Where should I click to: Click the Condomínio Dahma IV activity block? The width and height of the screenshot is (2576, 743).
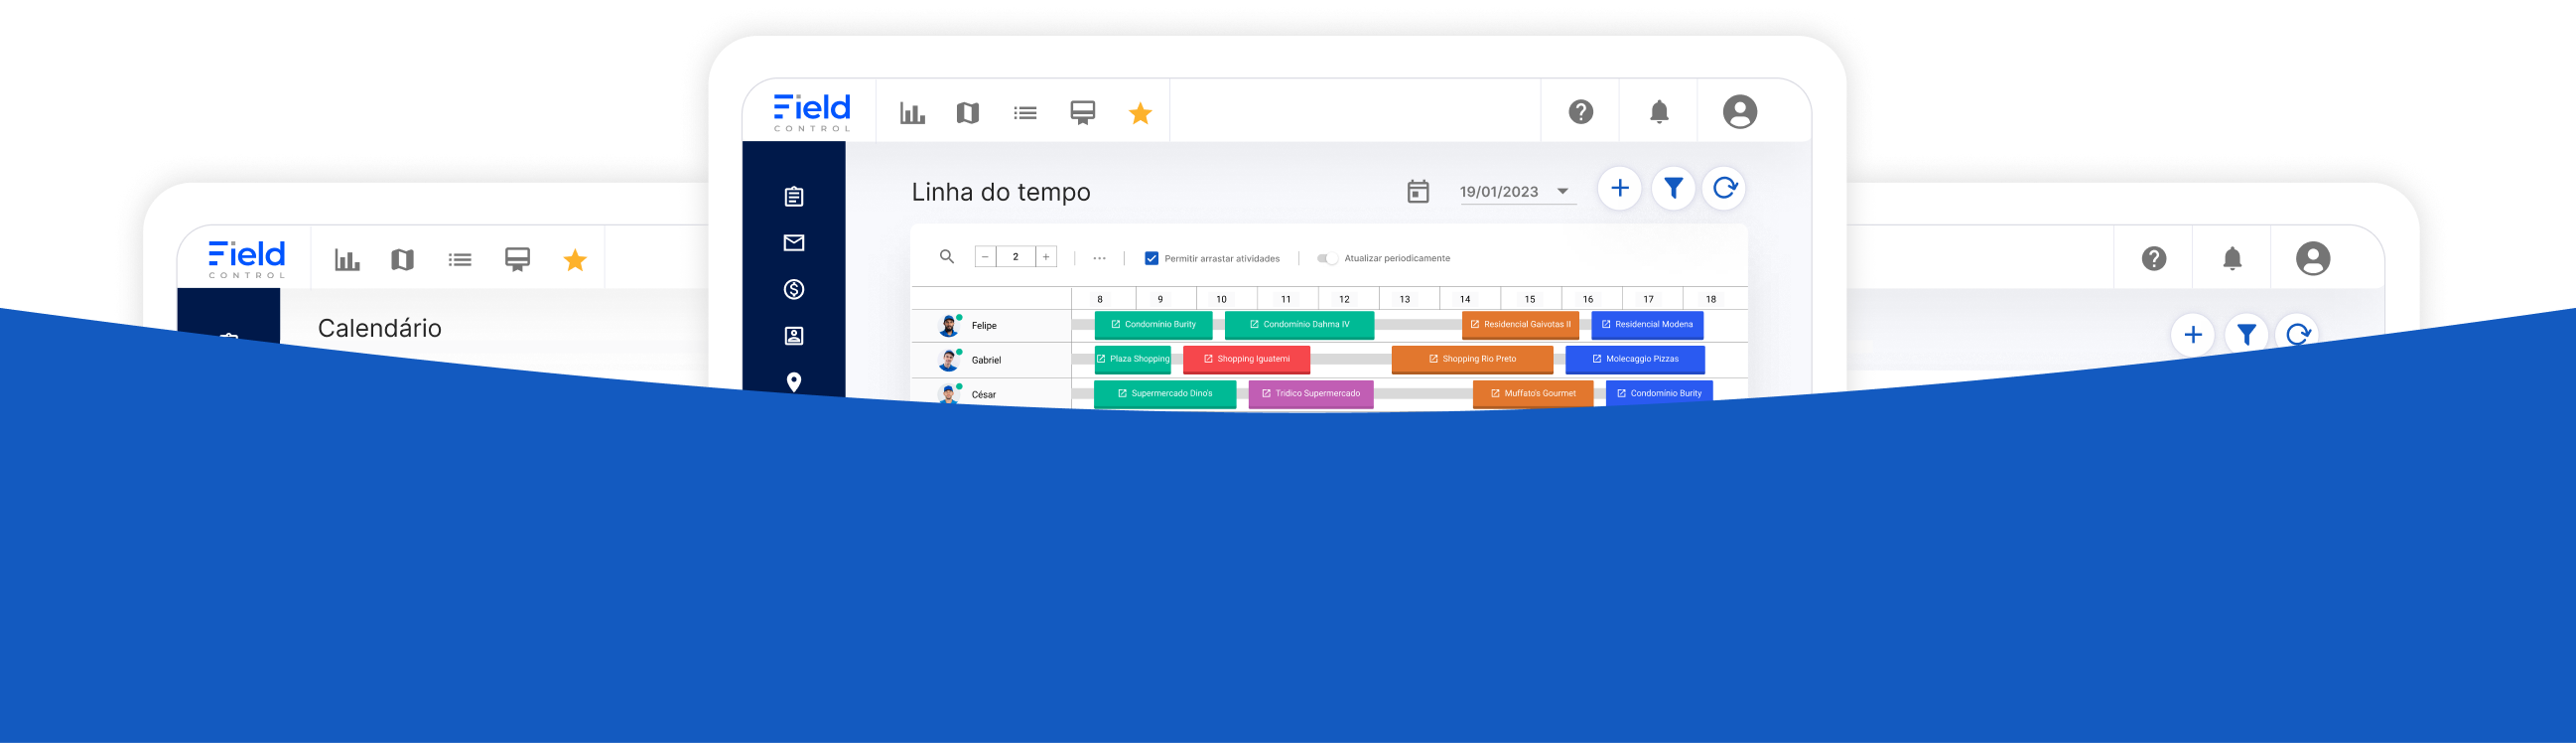(x=1299, y=325)
